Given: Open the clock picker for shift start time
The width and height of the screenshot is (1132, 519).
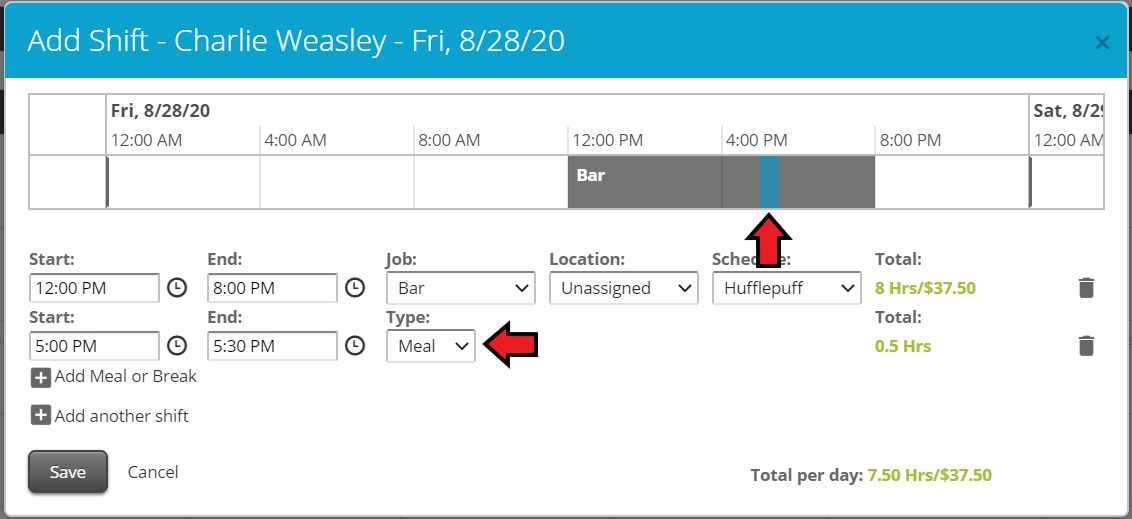Looking at the screenshot, I should coord(177,288).
